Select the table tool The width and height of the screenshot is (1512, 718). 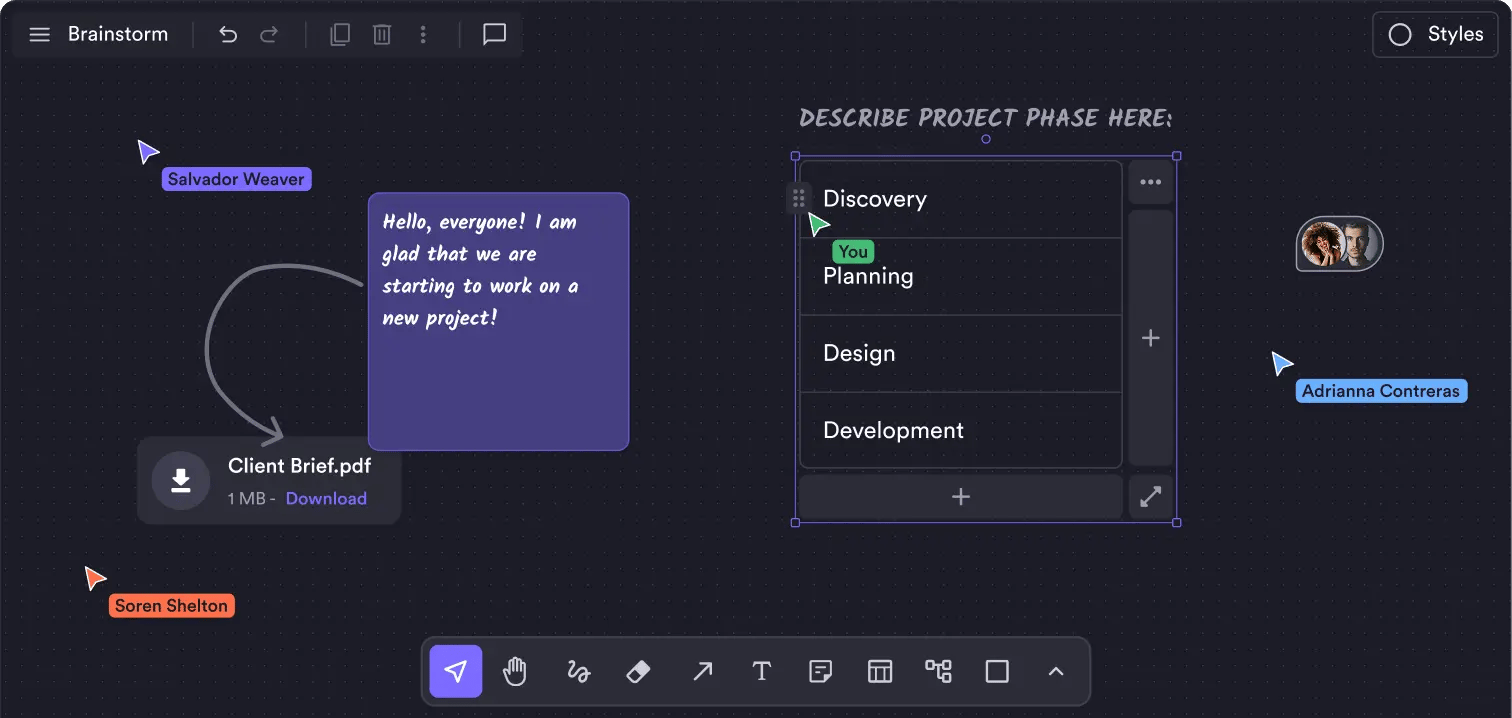coord(879,671)
